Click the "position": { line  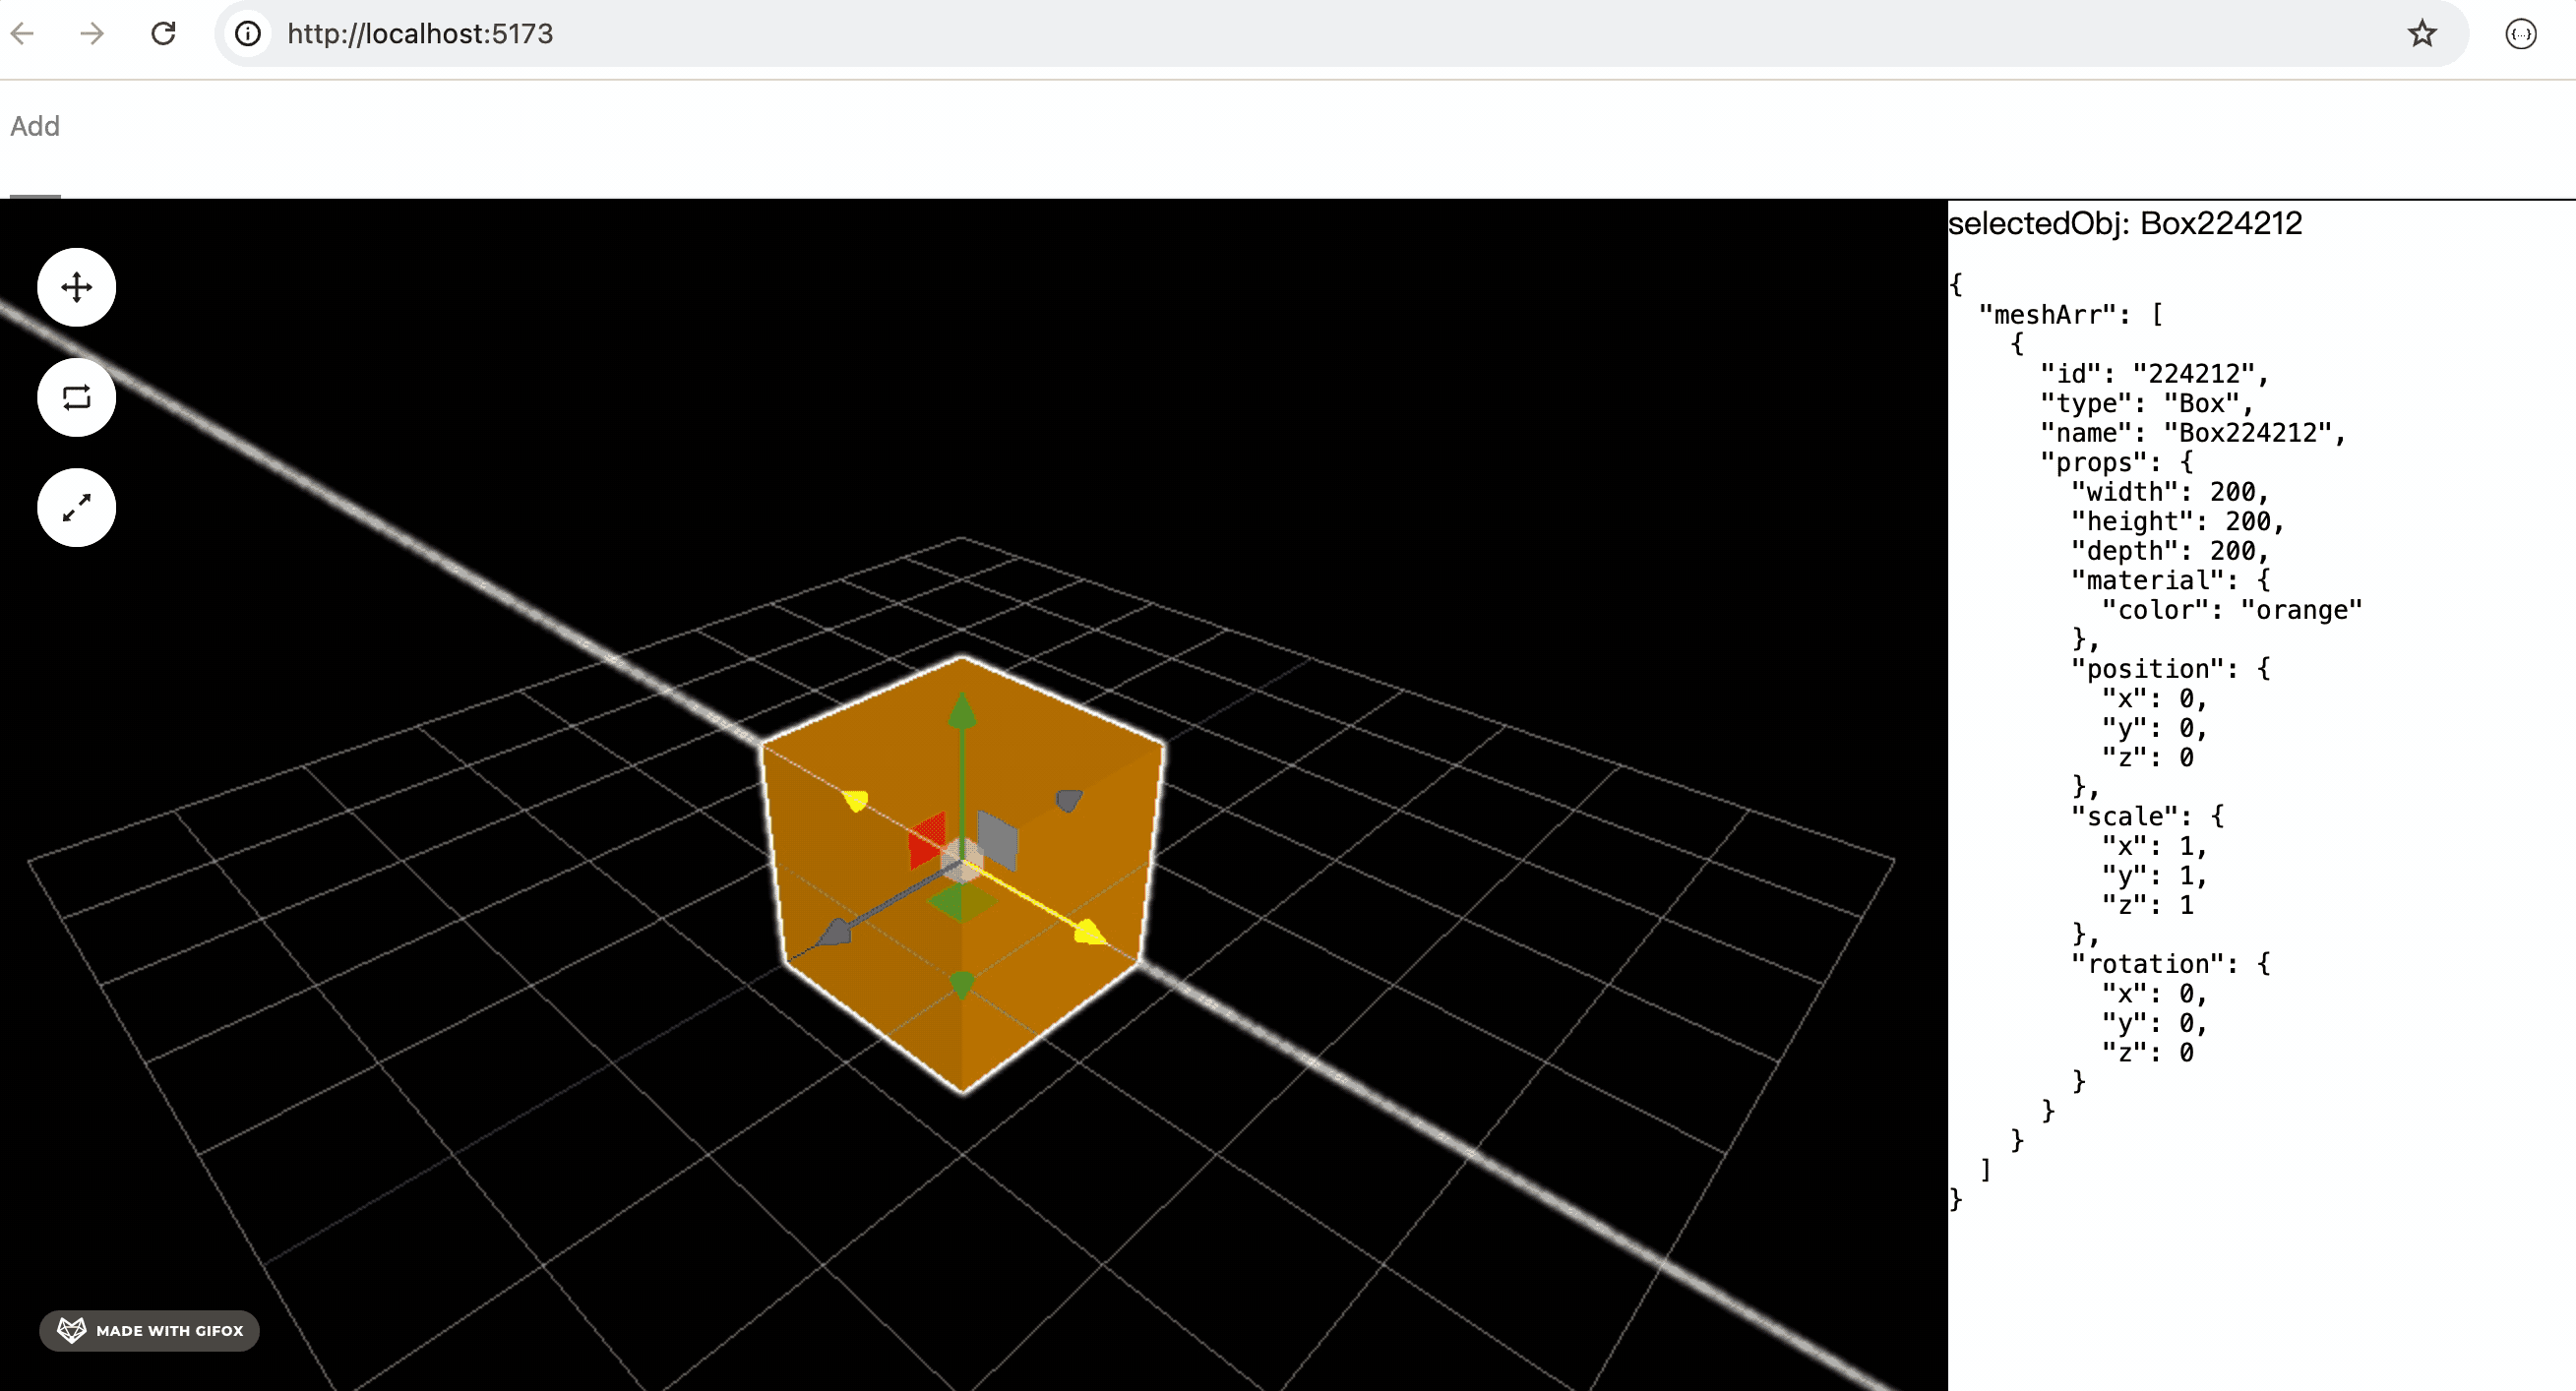point(2170,669)
